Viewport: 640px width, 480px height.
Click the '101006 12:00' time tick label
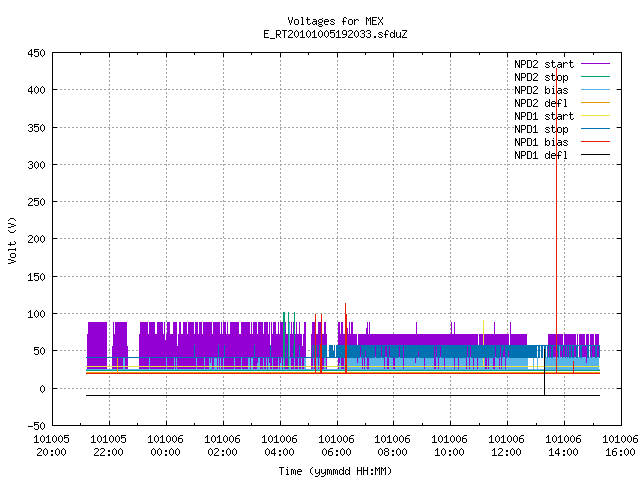pyautogui.click(x=507, y=445)
